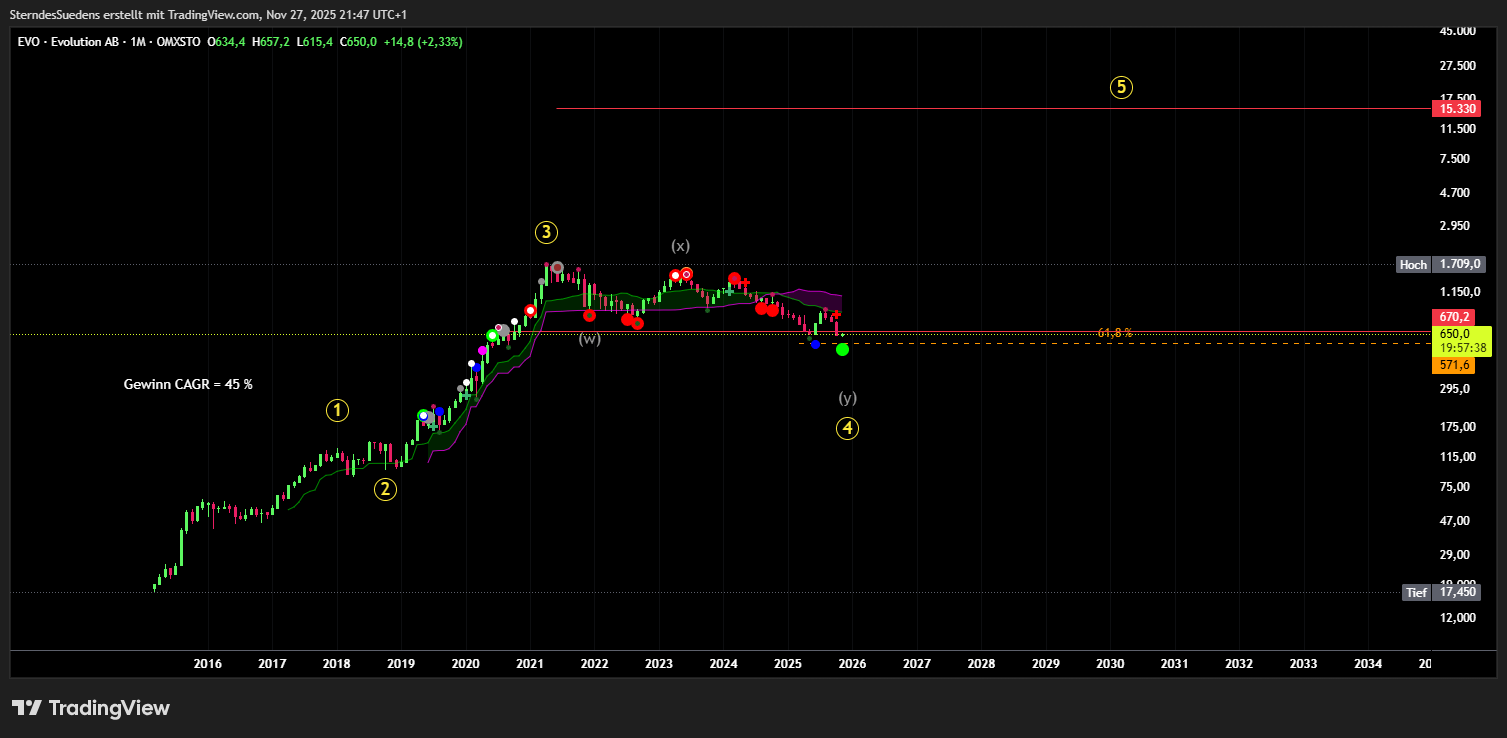Viewport: 1507px width, 738px height.
Task: Select the yellow wave 5 circle label
Action: pyautogui.click(x=1121, y=87)
